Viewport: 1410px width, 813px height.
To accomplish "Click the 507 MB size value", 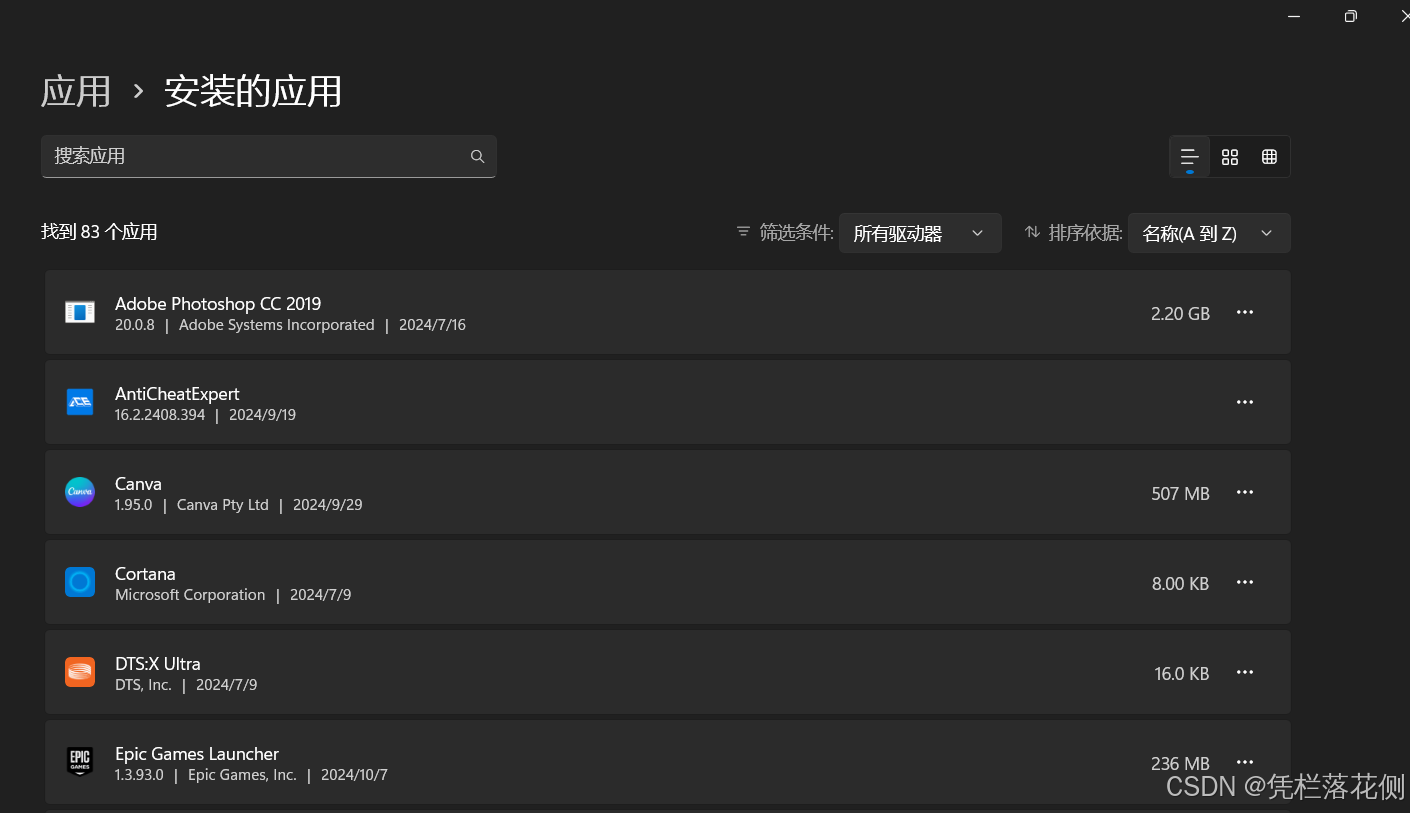I will (x=1180, y=493).
